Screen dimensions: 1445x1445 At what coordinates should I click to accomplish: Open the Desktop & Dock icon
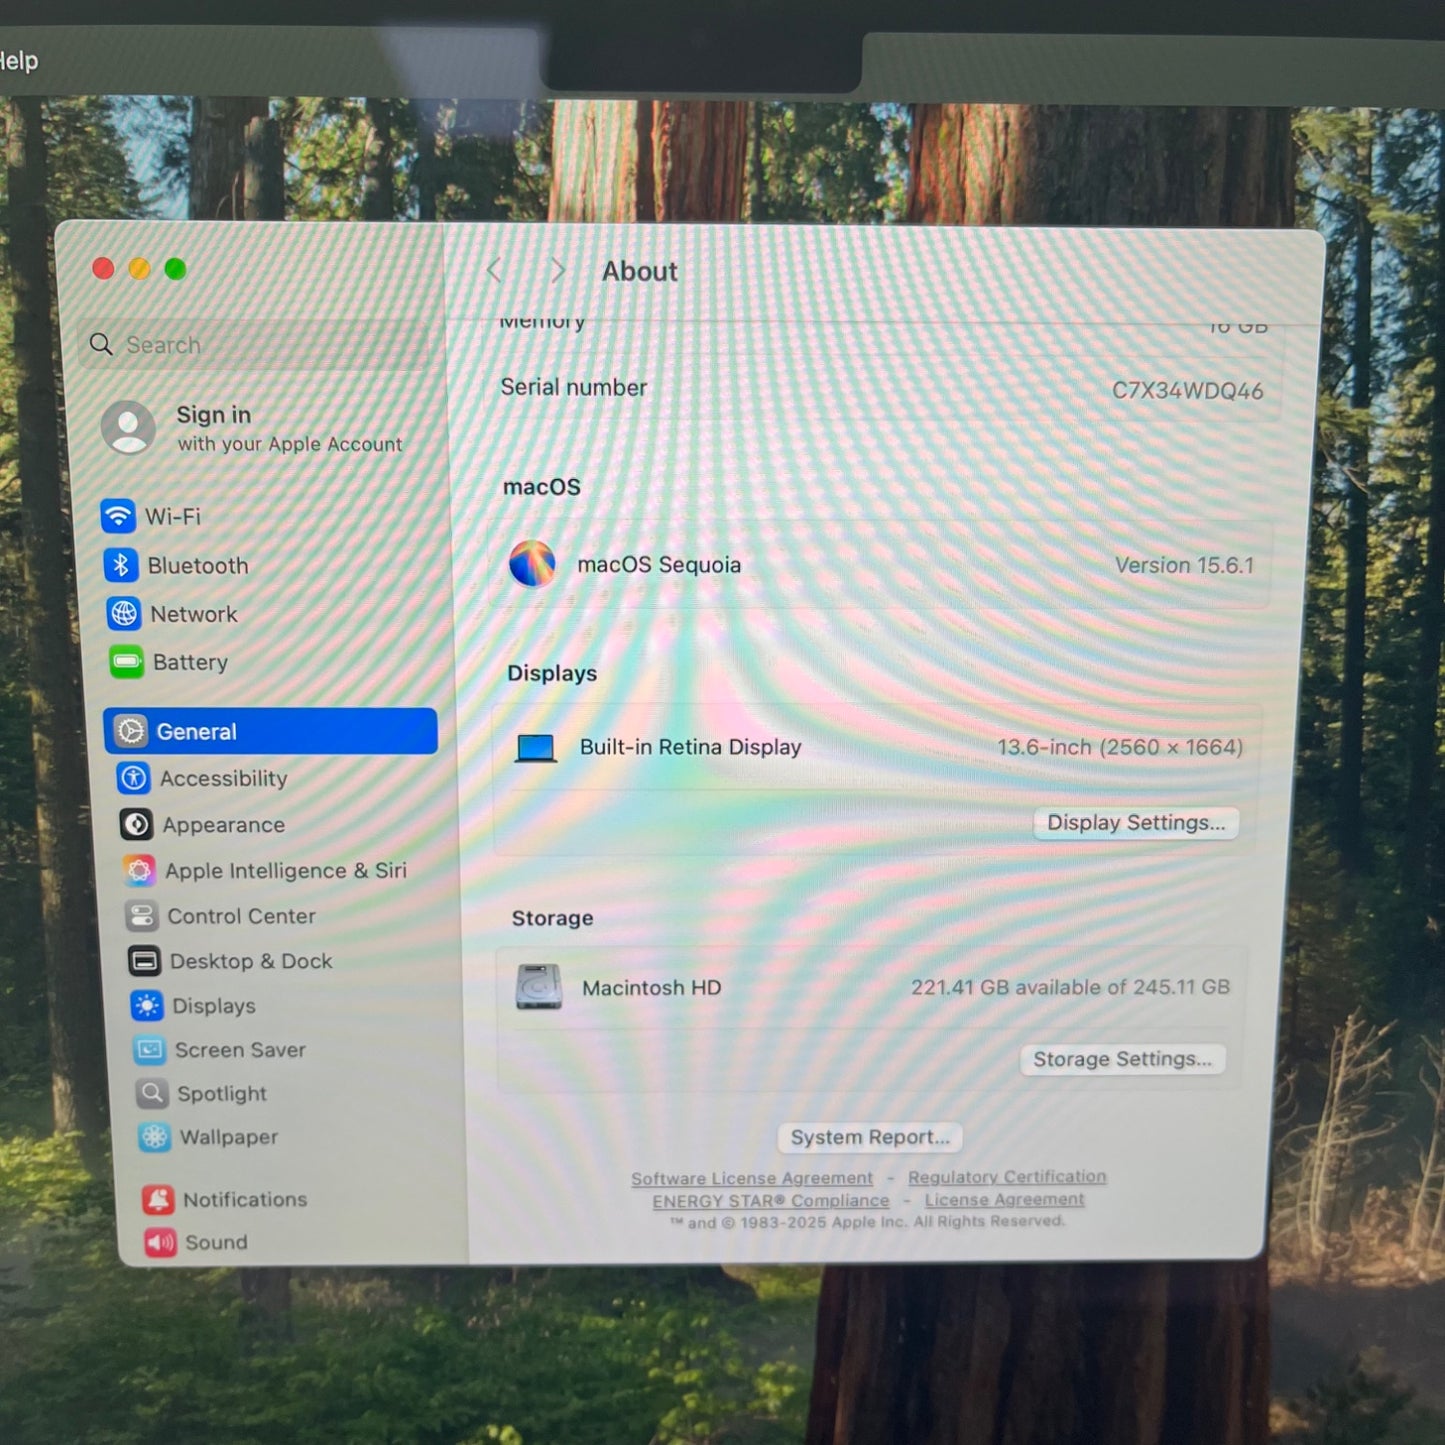[144, 961]
